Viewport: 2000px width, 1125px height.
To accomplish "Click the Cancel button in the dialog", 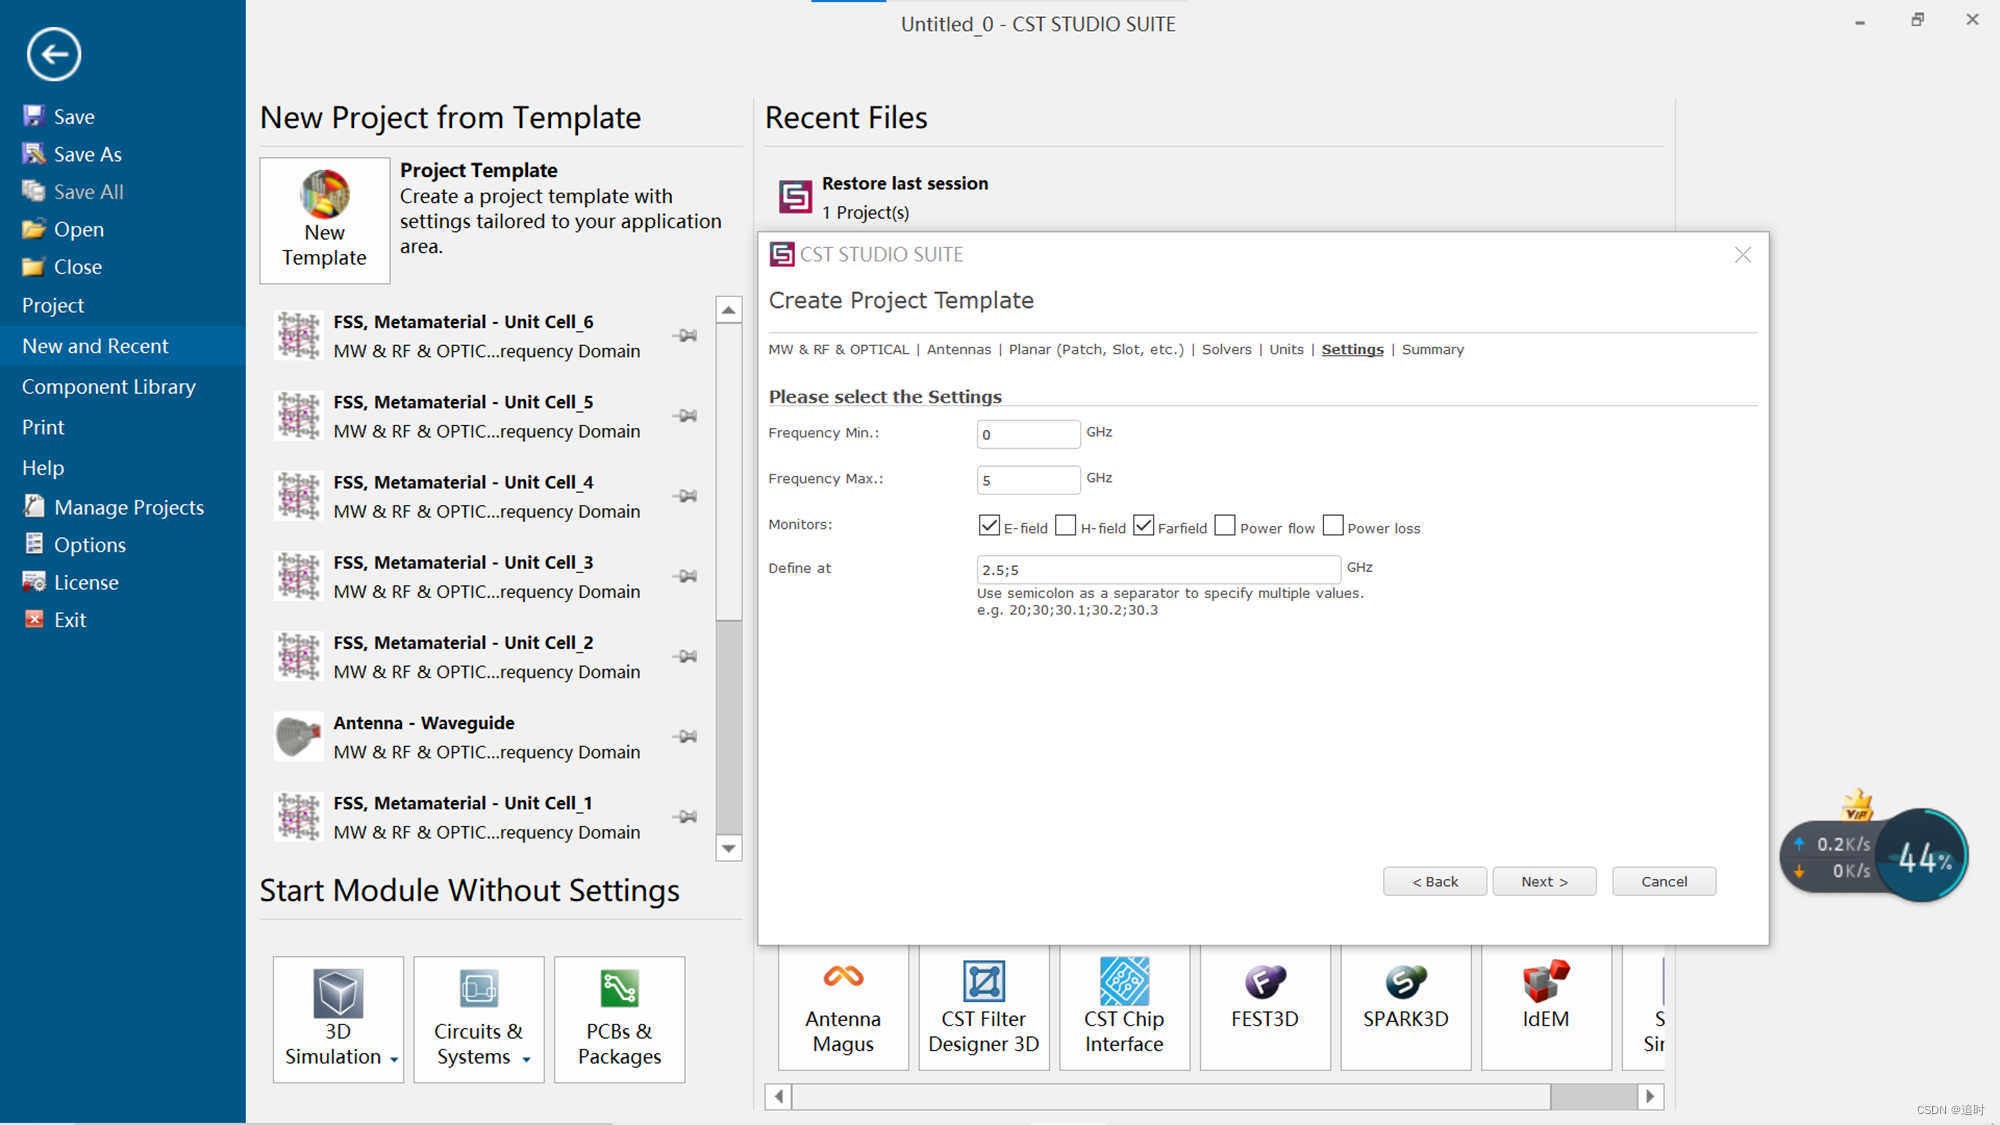I will pyautogui.click(x=1663, y=881).
